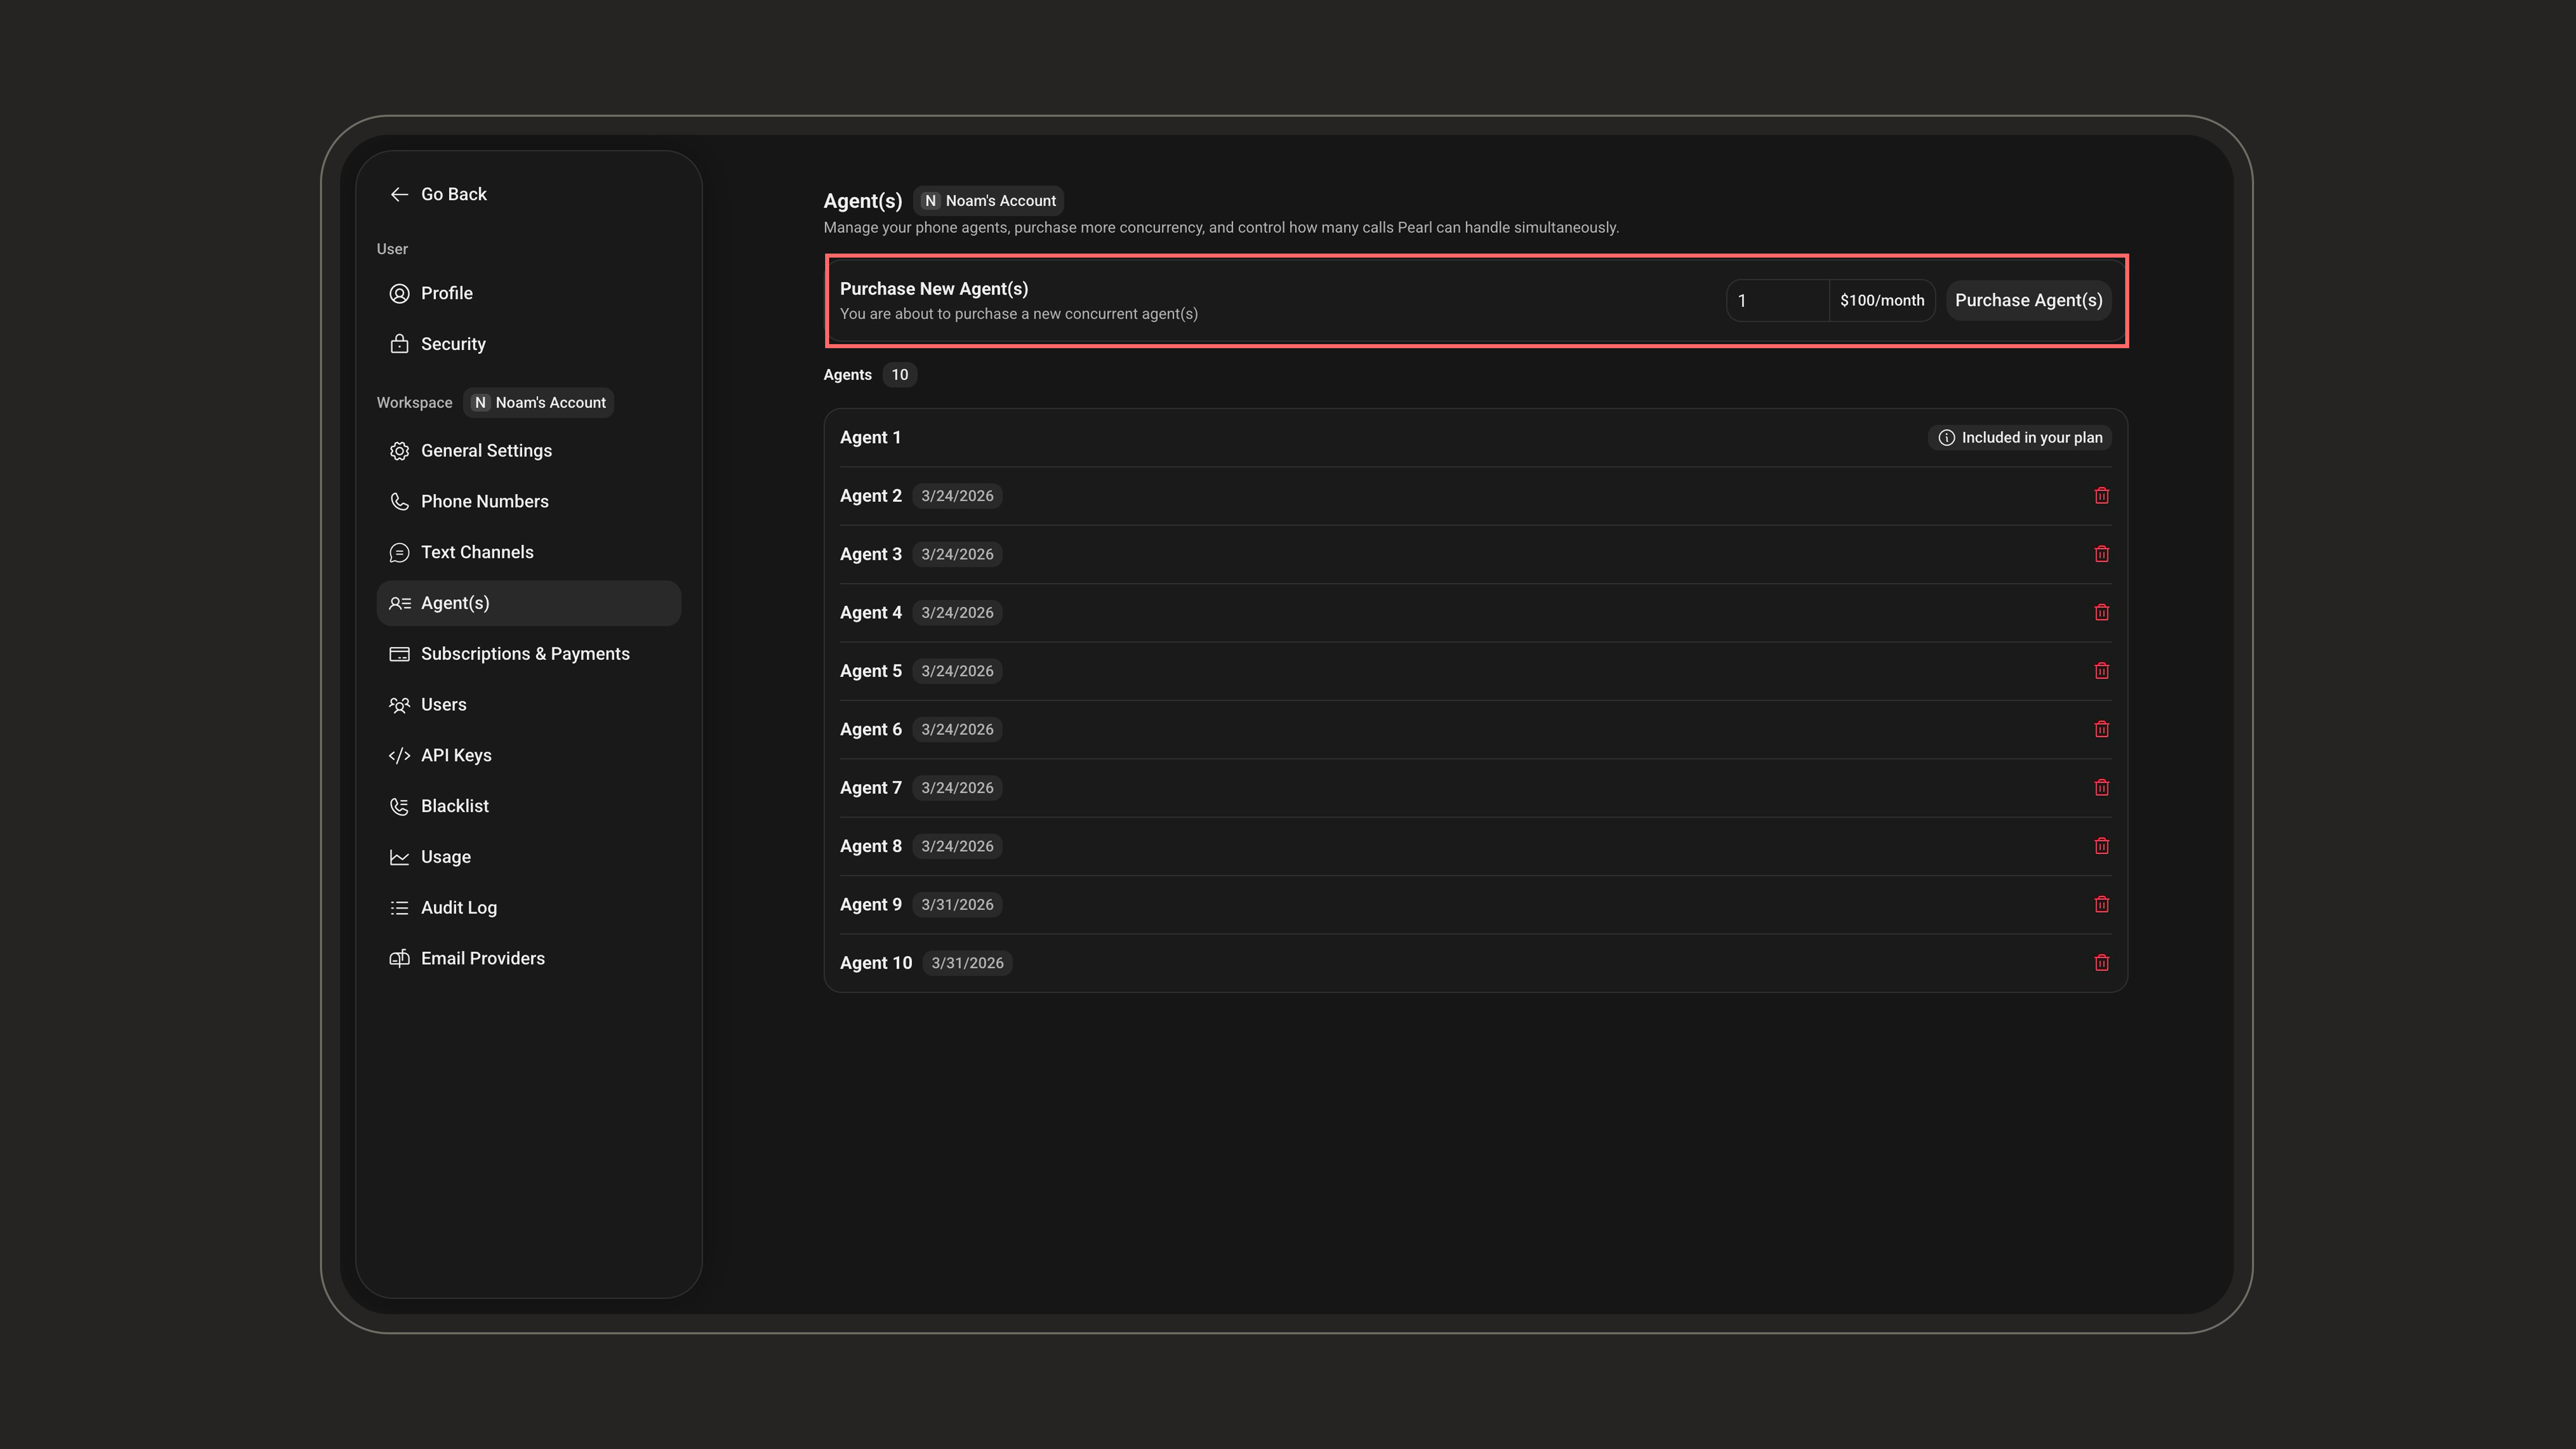Image resolution: width=2576 pixels, height=1449 pixels.
Task: Open the Audit Log
Action: (x=528, y=908)
